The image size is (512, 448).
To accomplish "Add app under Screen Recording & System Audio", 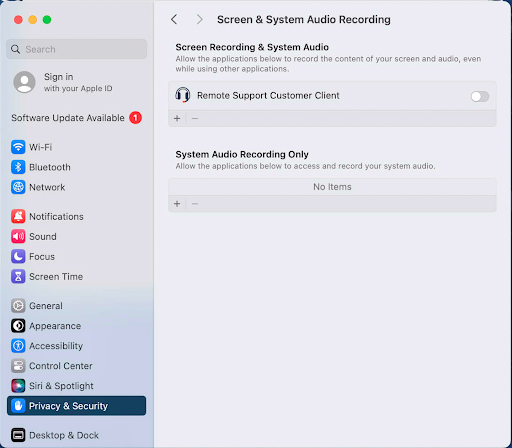I will (177, 118).
